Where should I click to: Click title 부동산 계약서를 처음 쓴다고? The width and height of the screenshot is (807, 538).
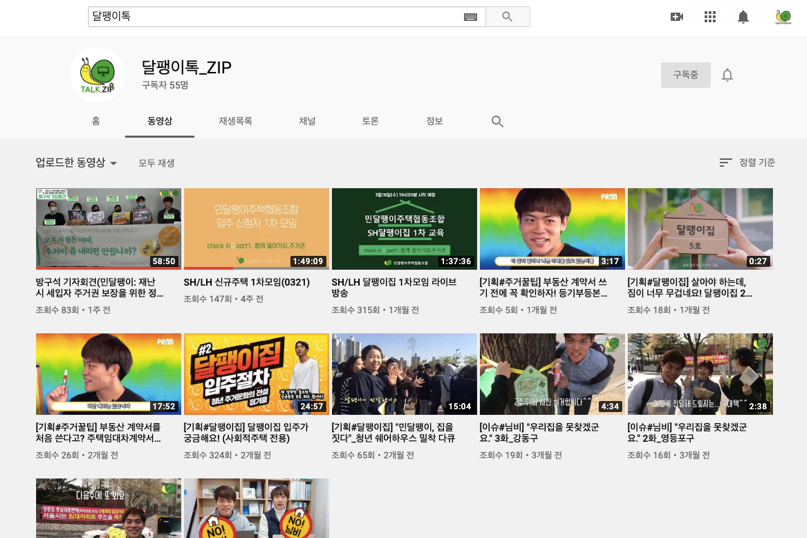[98, 433]
